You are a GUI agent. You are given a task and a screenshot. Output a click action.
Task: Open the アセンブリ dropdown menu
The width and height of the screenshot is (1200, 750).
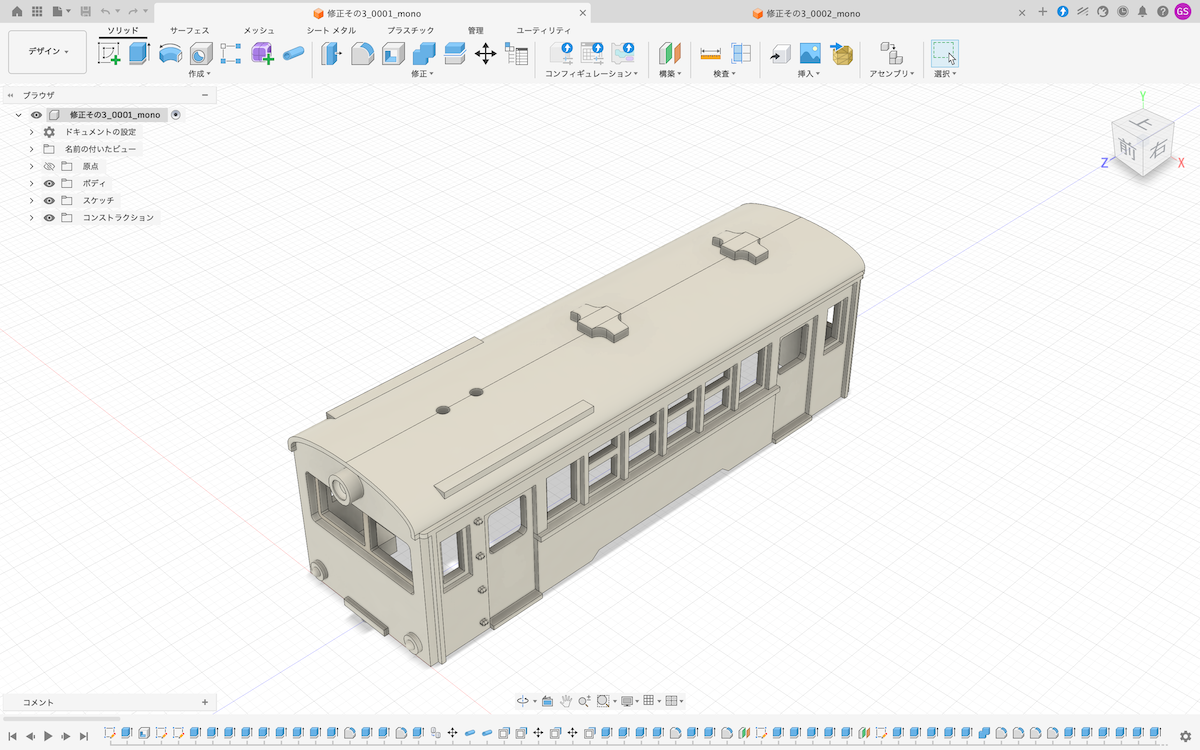891,74
